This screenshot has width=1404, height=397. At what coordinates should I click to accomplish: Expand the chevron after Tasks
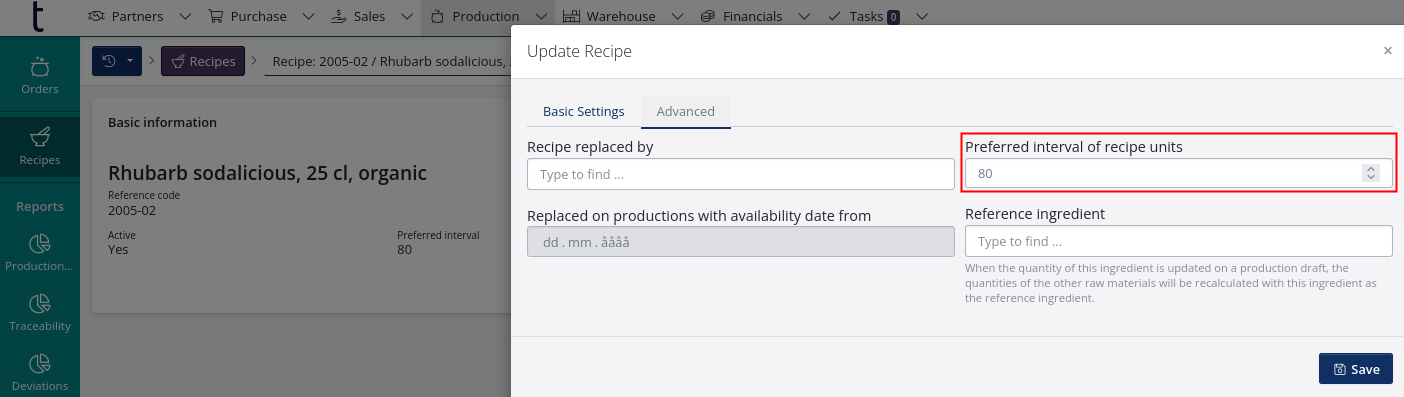921,17
